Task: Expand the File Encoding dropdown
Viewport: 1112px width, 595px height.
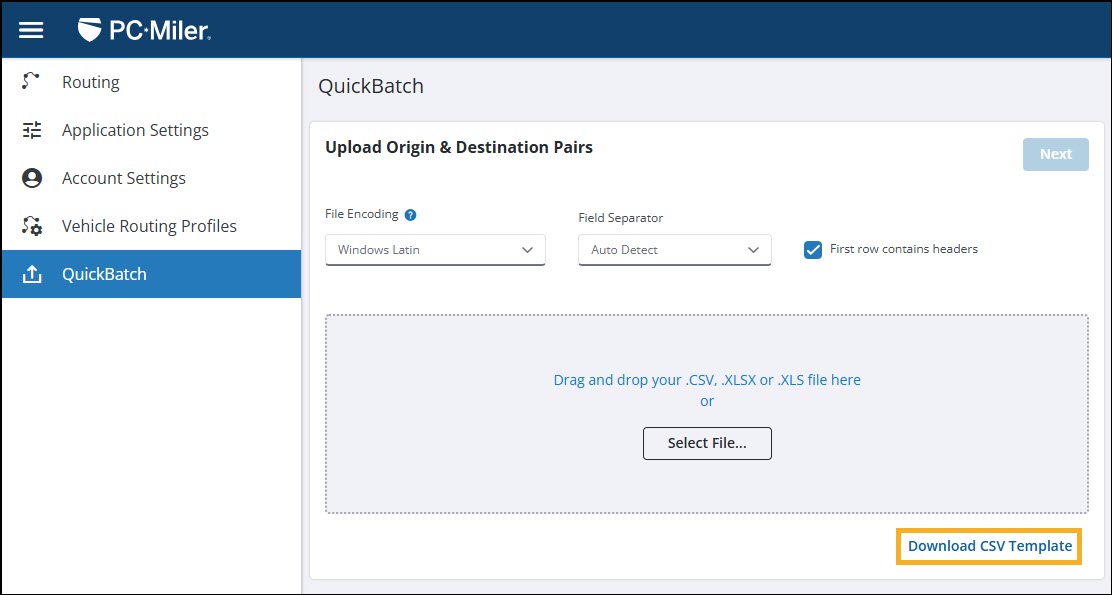Action: pos(435,249)
